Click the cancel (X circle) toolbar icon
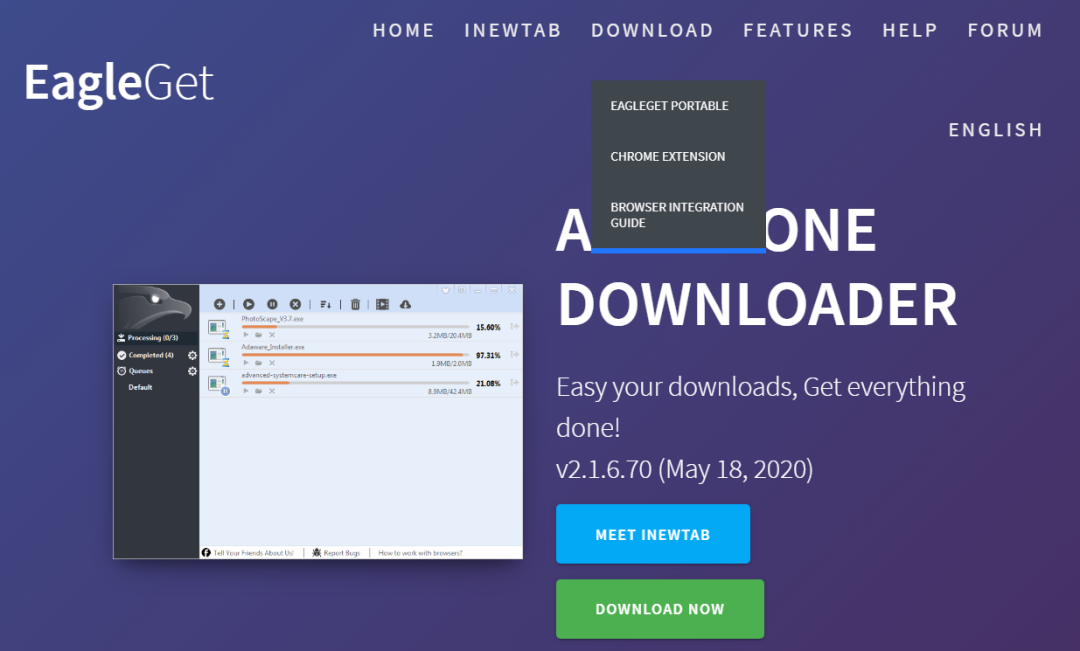This screenshot has height=651, width=1080. [x=295, y=304]
